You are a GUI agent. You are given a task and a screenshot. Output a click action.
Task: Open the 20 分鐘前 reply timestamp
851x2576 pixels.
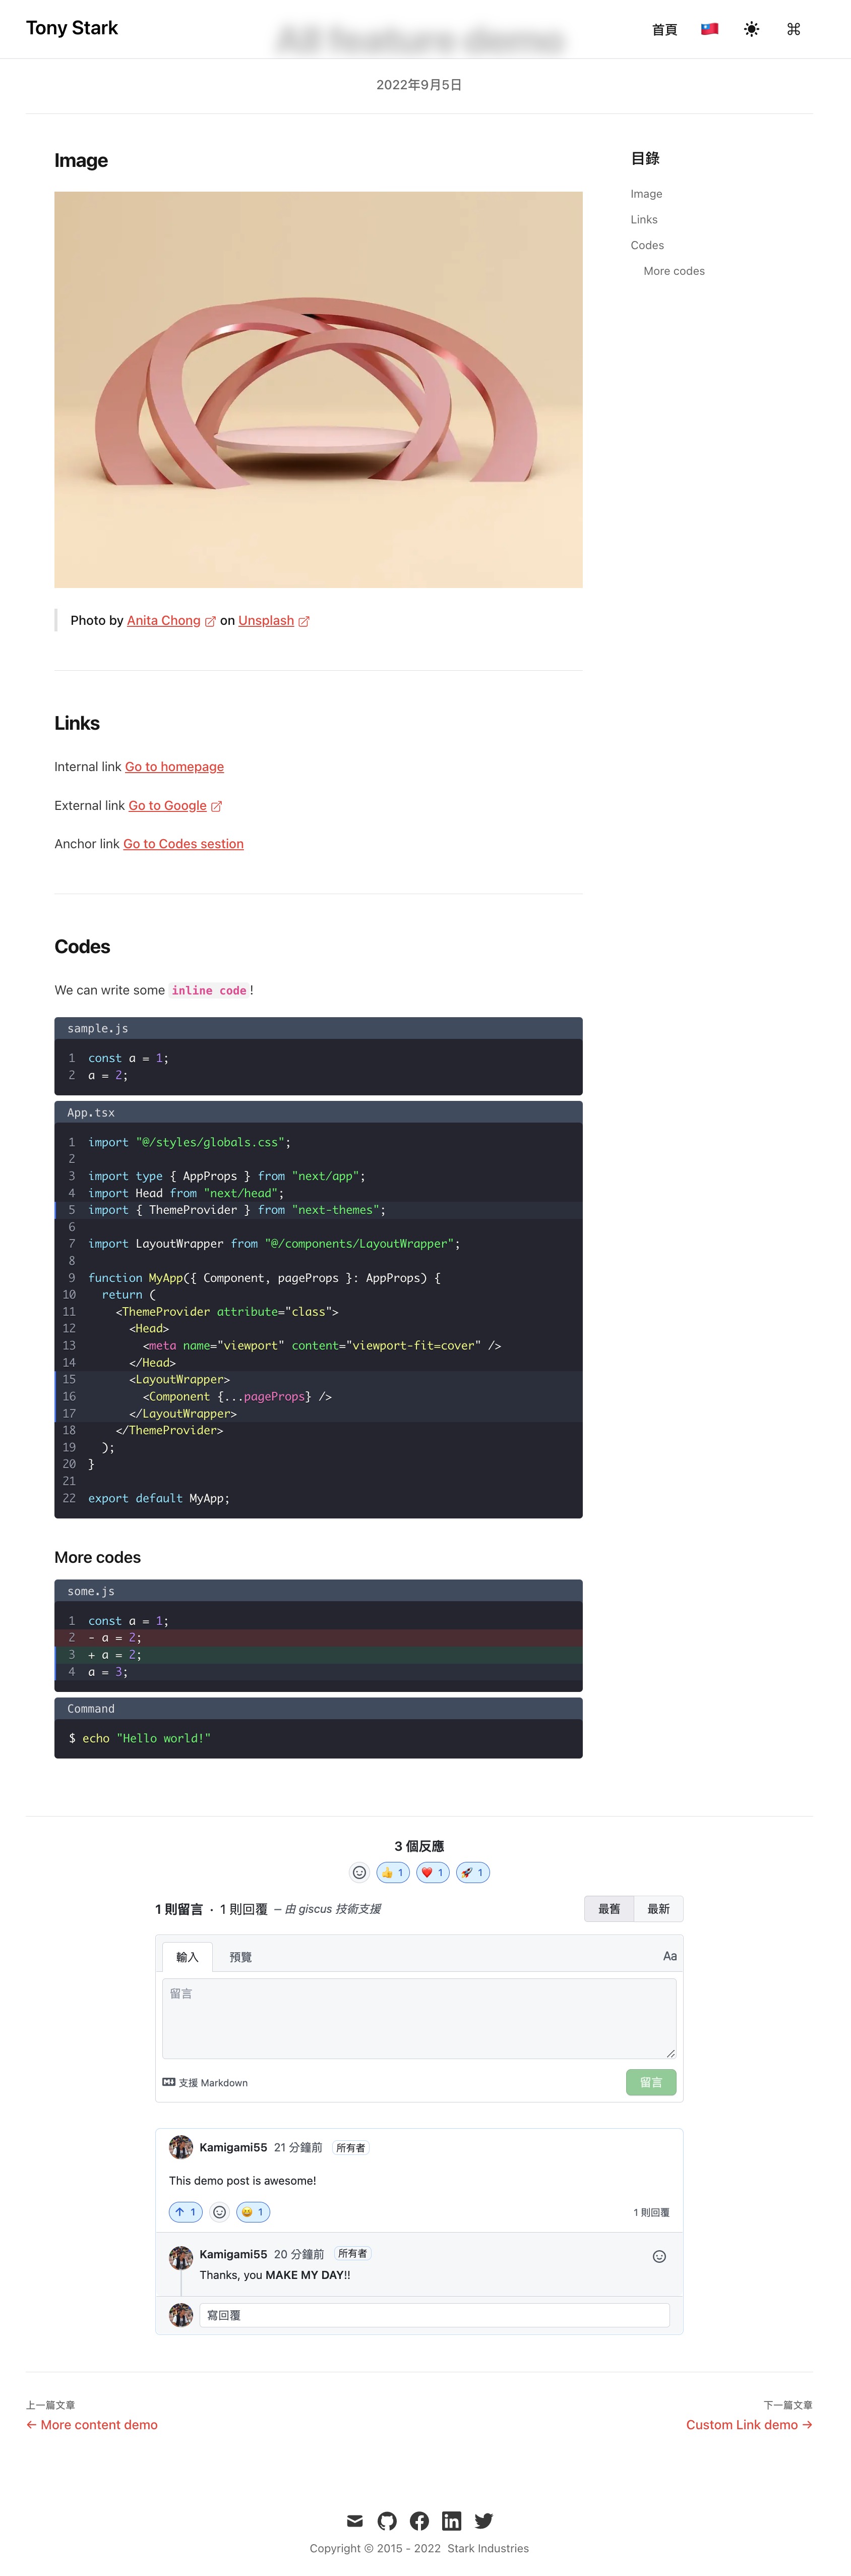pyautogui.click(x=299, y=2254)
